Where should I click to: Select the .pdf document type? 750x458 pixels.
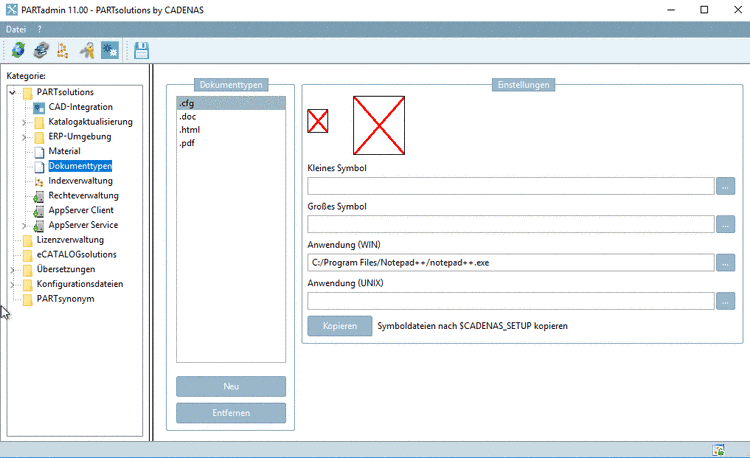231,143
